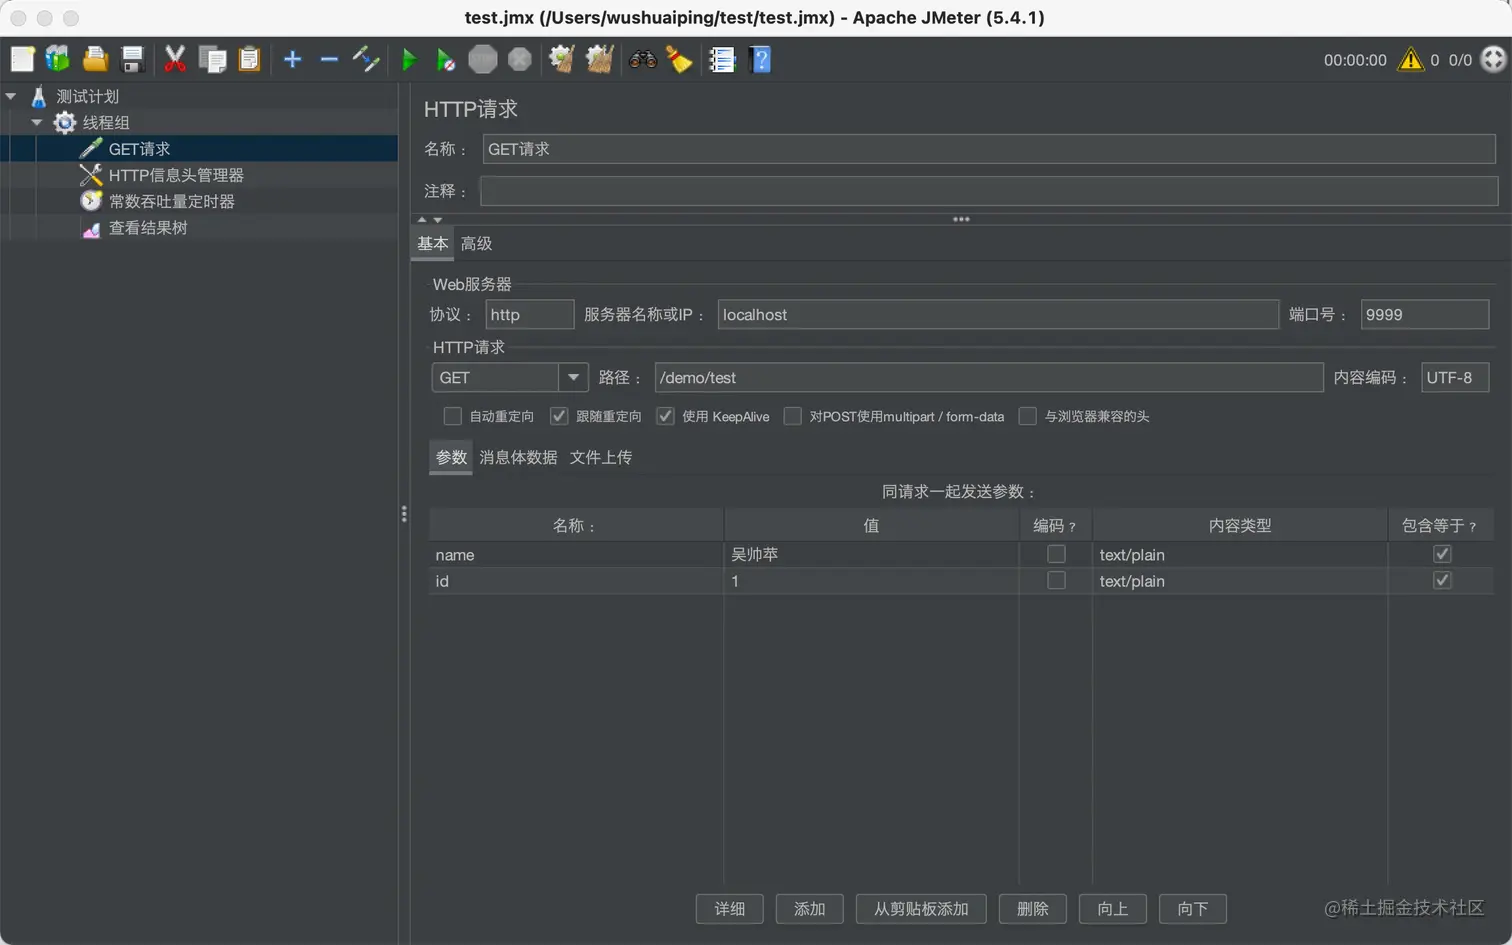1512x945 pixels.
Task: Collapse the 线程组 tree node
Action: pyautogui.click(x=37, y=122)
